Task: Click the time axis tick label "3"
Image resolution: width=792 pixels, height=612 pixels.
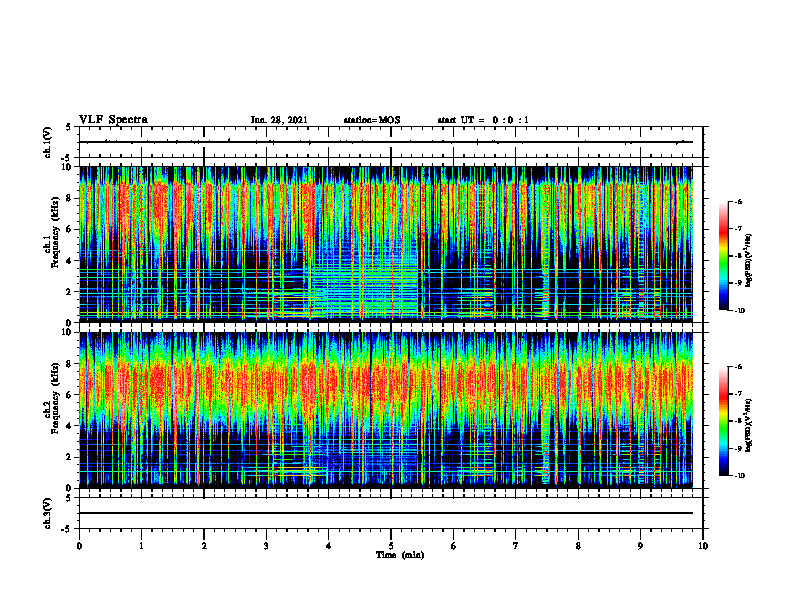Action: point(266,546)
